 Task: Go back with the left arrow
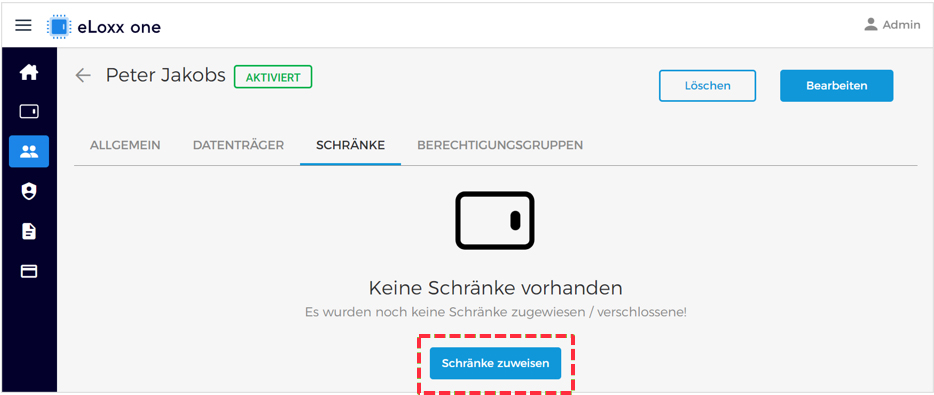[83, 75]
